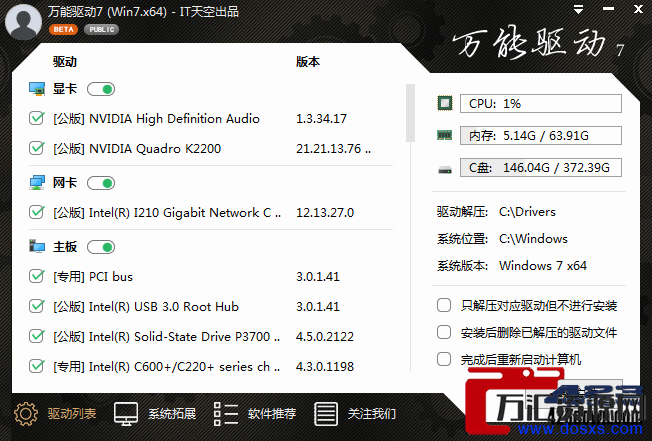The width and height of the screenshot is (652, 441).
Task: Switch to the 关注我们 tab
Action: pos(372,414)
